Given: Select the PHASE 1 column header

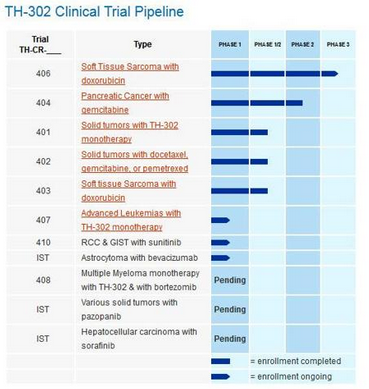Looking at the screenshot, I should tap(230, 44).
